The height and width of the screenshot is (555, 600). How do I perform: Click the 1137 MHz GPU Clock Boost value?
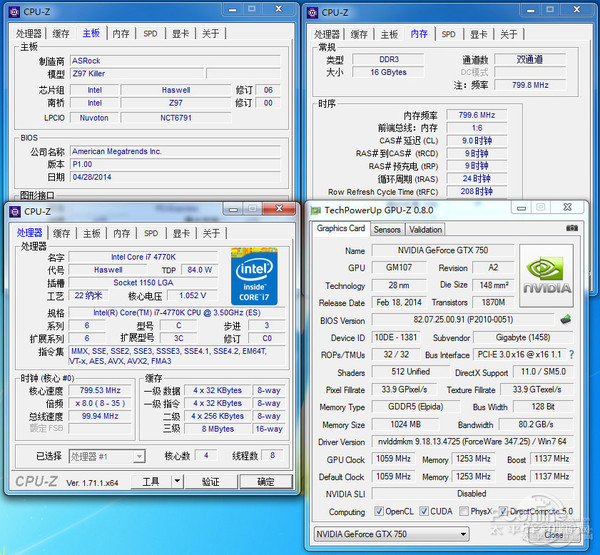[552, 459]
